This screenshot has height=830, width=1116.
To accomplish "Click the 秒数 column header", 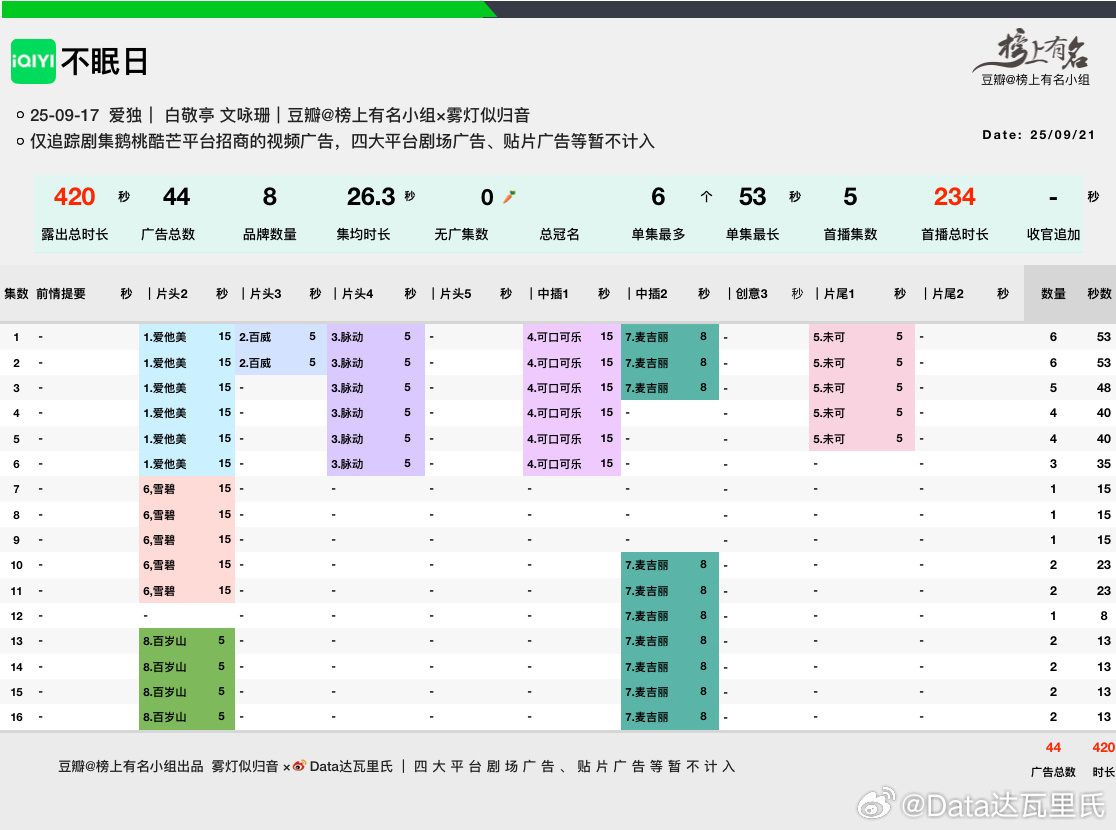I will coord(1100,293).
